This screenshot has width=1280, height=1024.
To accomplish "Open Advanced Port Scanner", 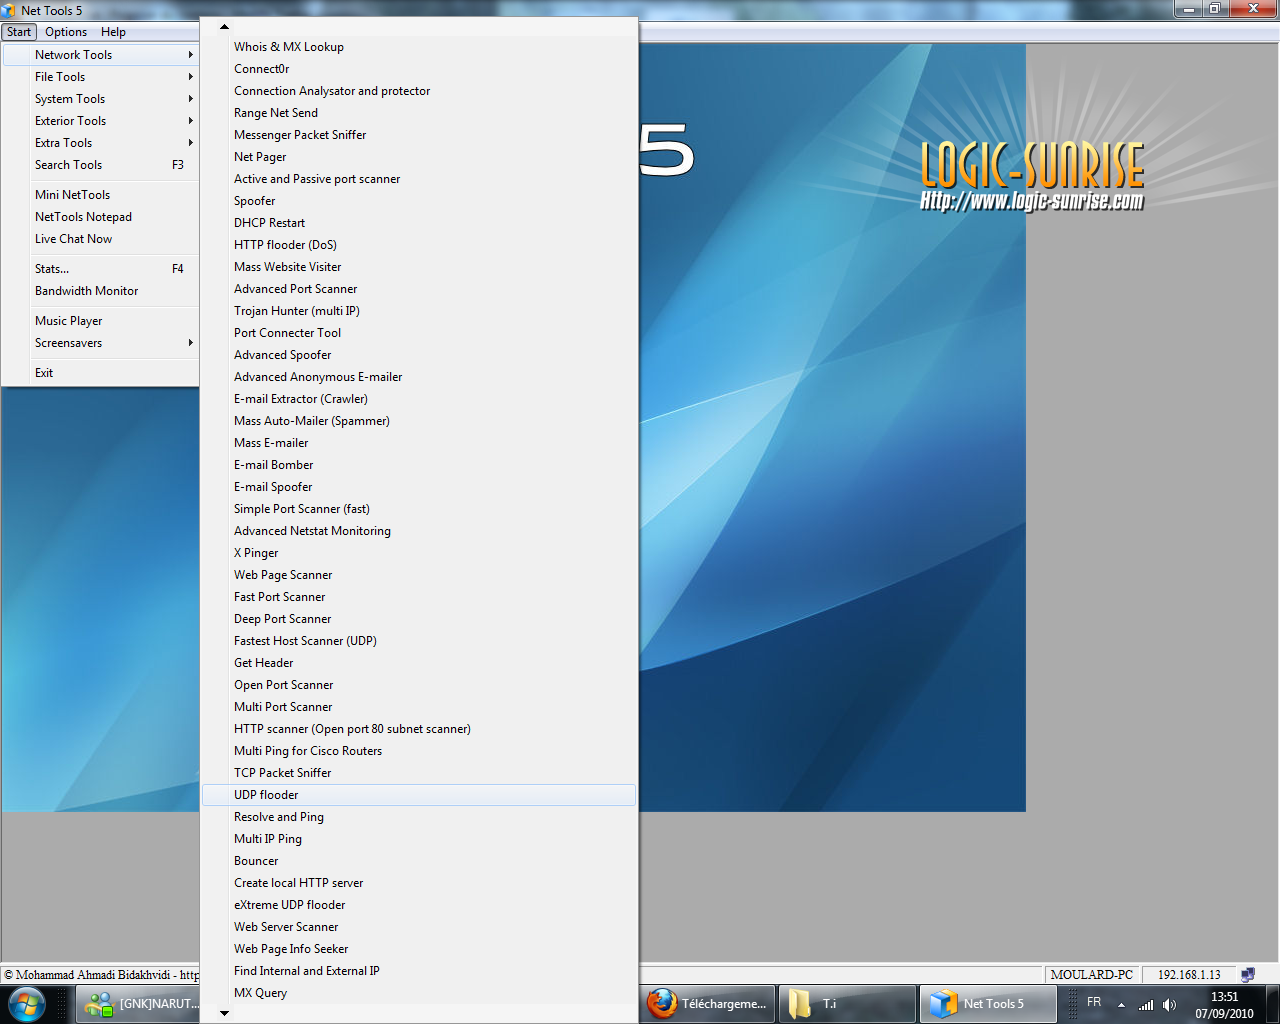I will tap(419, 289).
